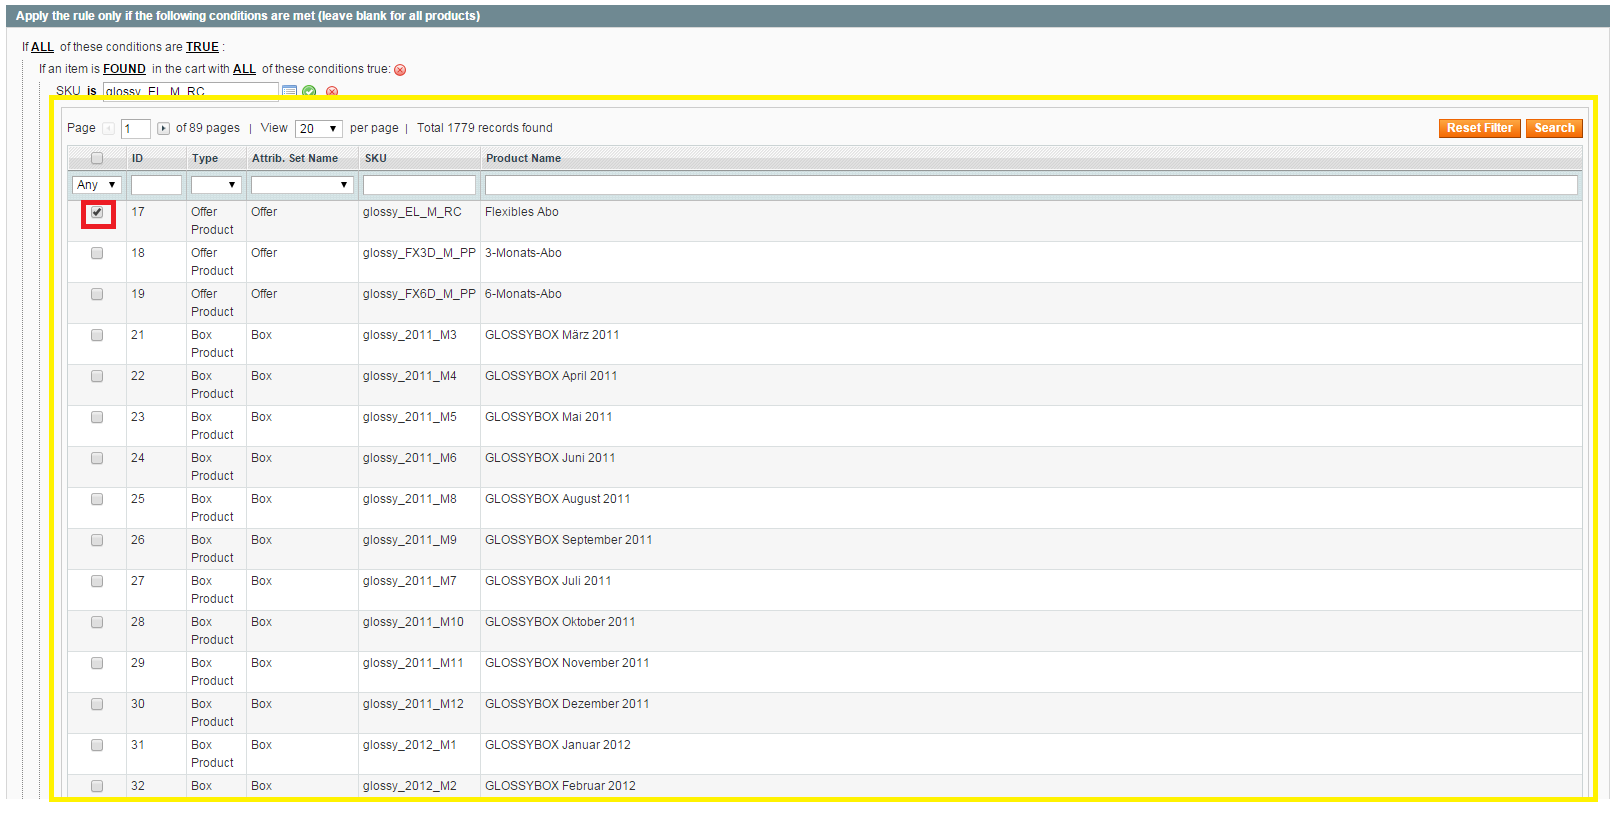Viewport: 1620px width, 814px height.
Task: Toggle the select-all header checkbox
Action: tap(97, 158)
